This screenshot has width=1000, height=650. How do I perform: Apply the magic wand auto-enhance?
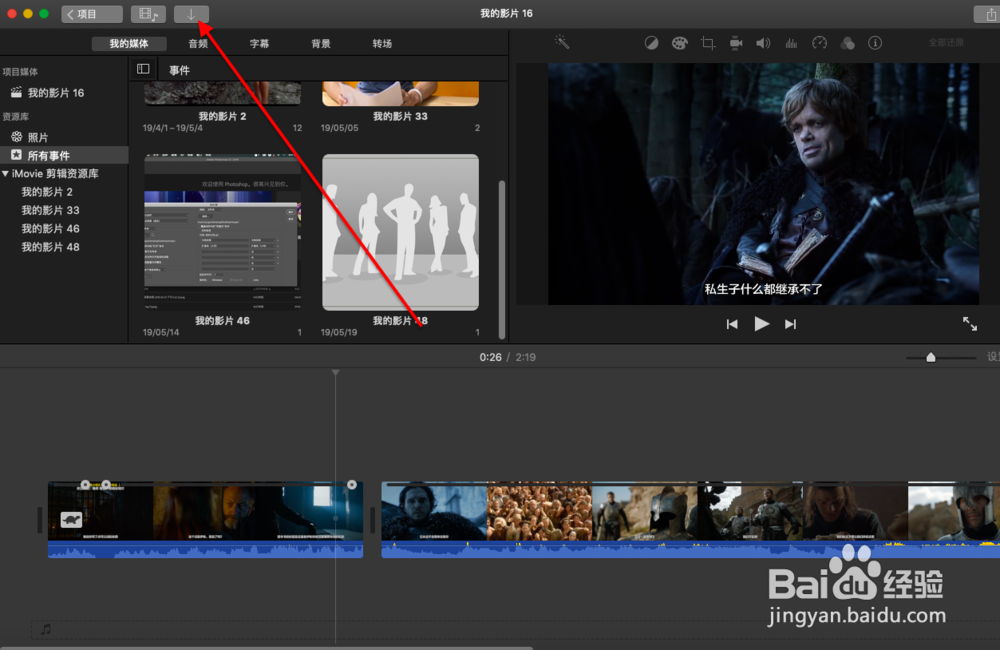coord(562,43)
